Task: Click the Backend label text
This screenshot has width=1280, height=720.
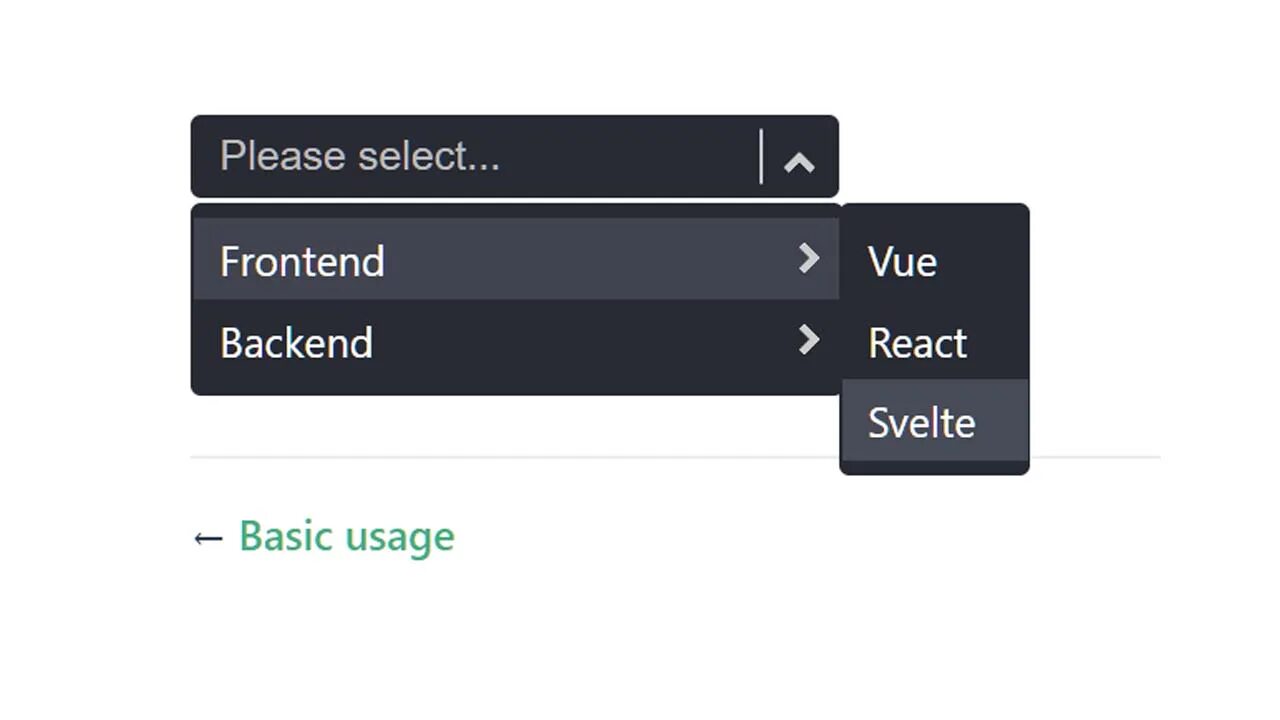Action: tap(296, 343)
